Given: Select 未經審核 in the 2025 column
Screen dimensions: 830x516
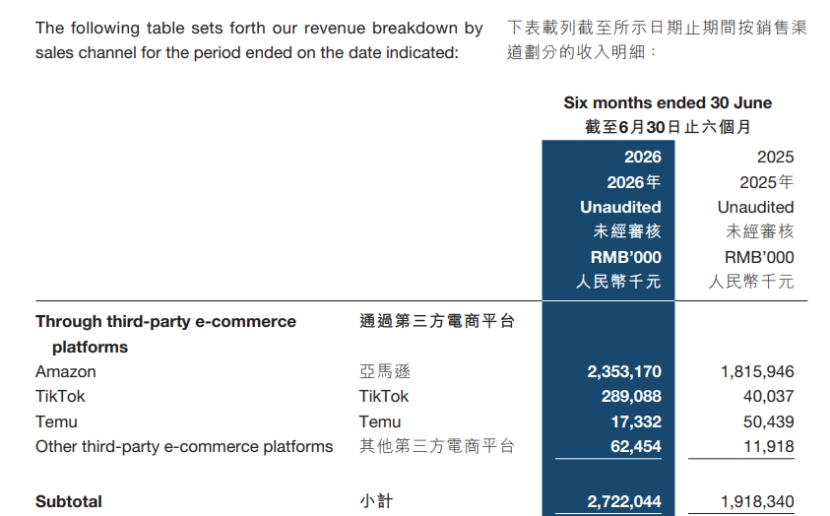Looking at the screenshot, I should 760,231.
